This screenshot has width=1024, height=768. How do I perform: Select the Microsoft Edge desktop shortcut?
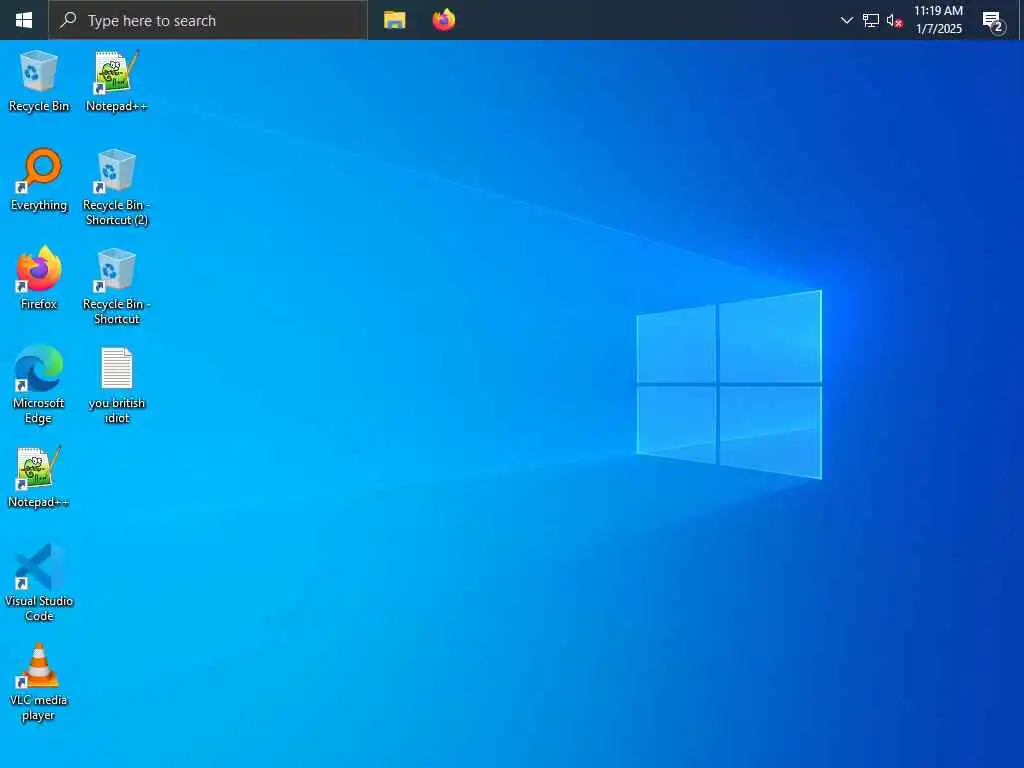39,385
